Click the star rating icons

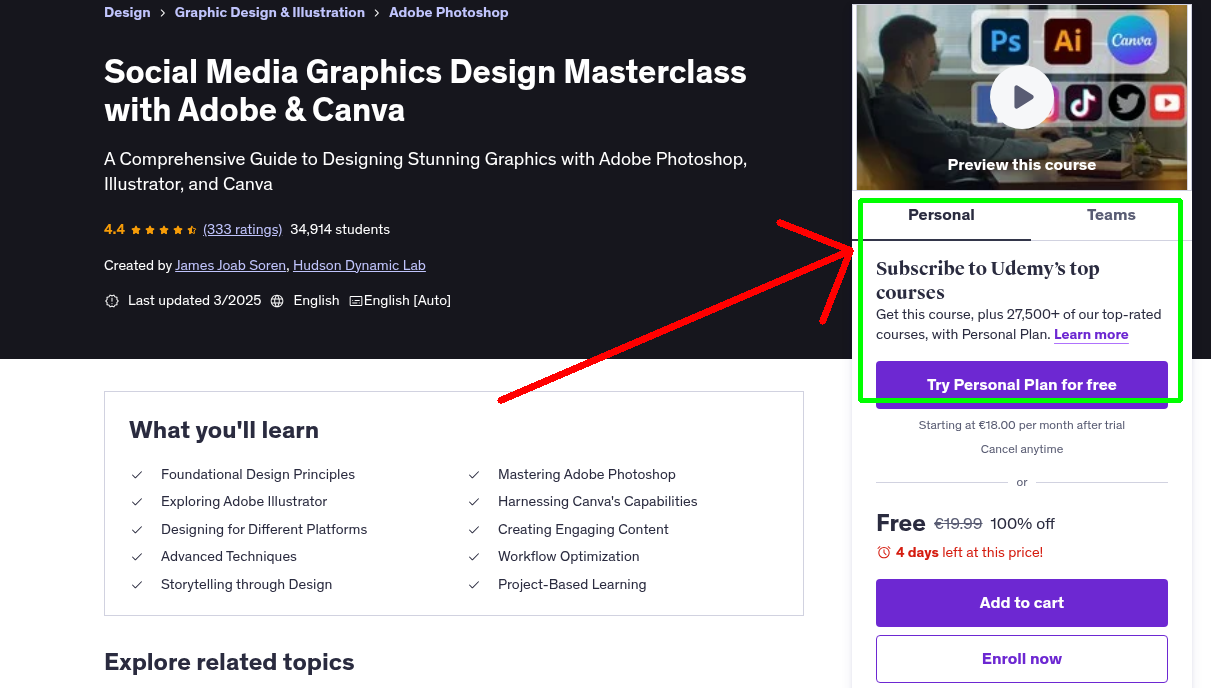[x=164, y=229]
